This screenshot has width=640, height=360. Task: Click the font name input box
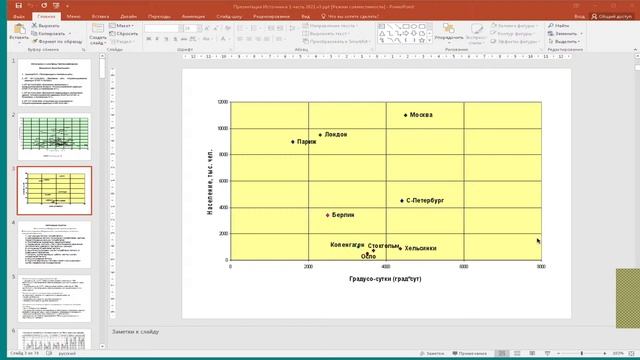point(161,28)
